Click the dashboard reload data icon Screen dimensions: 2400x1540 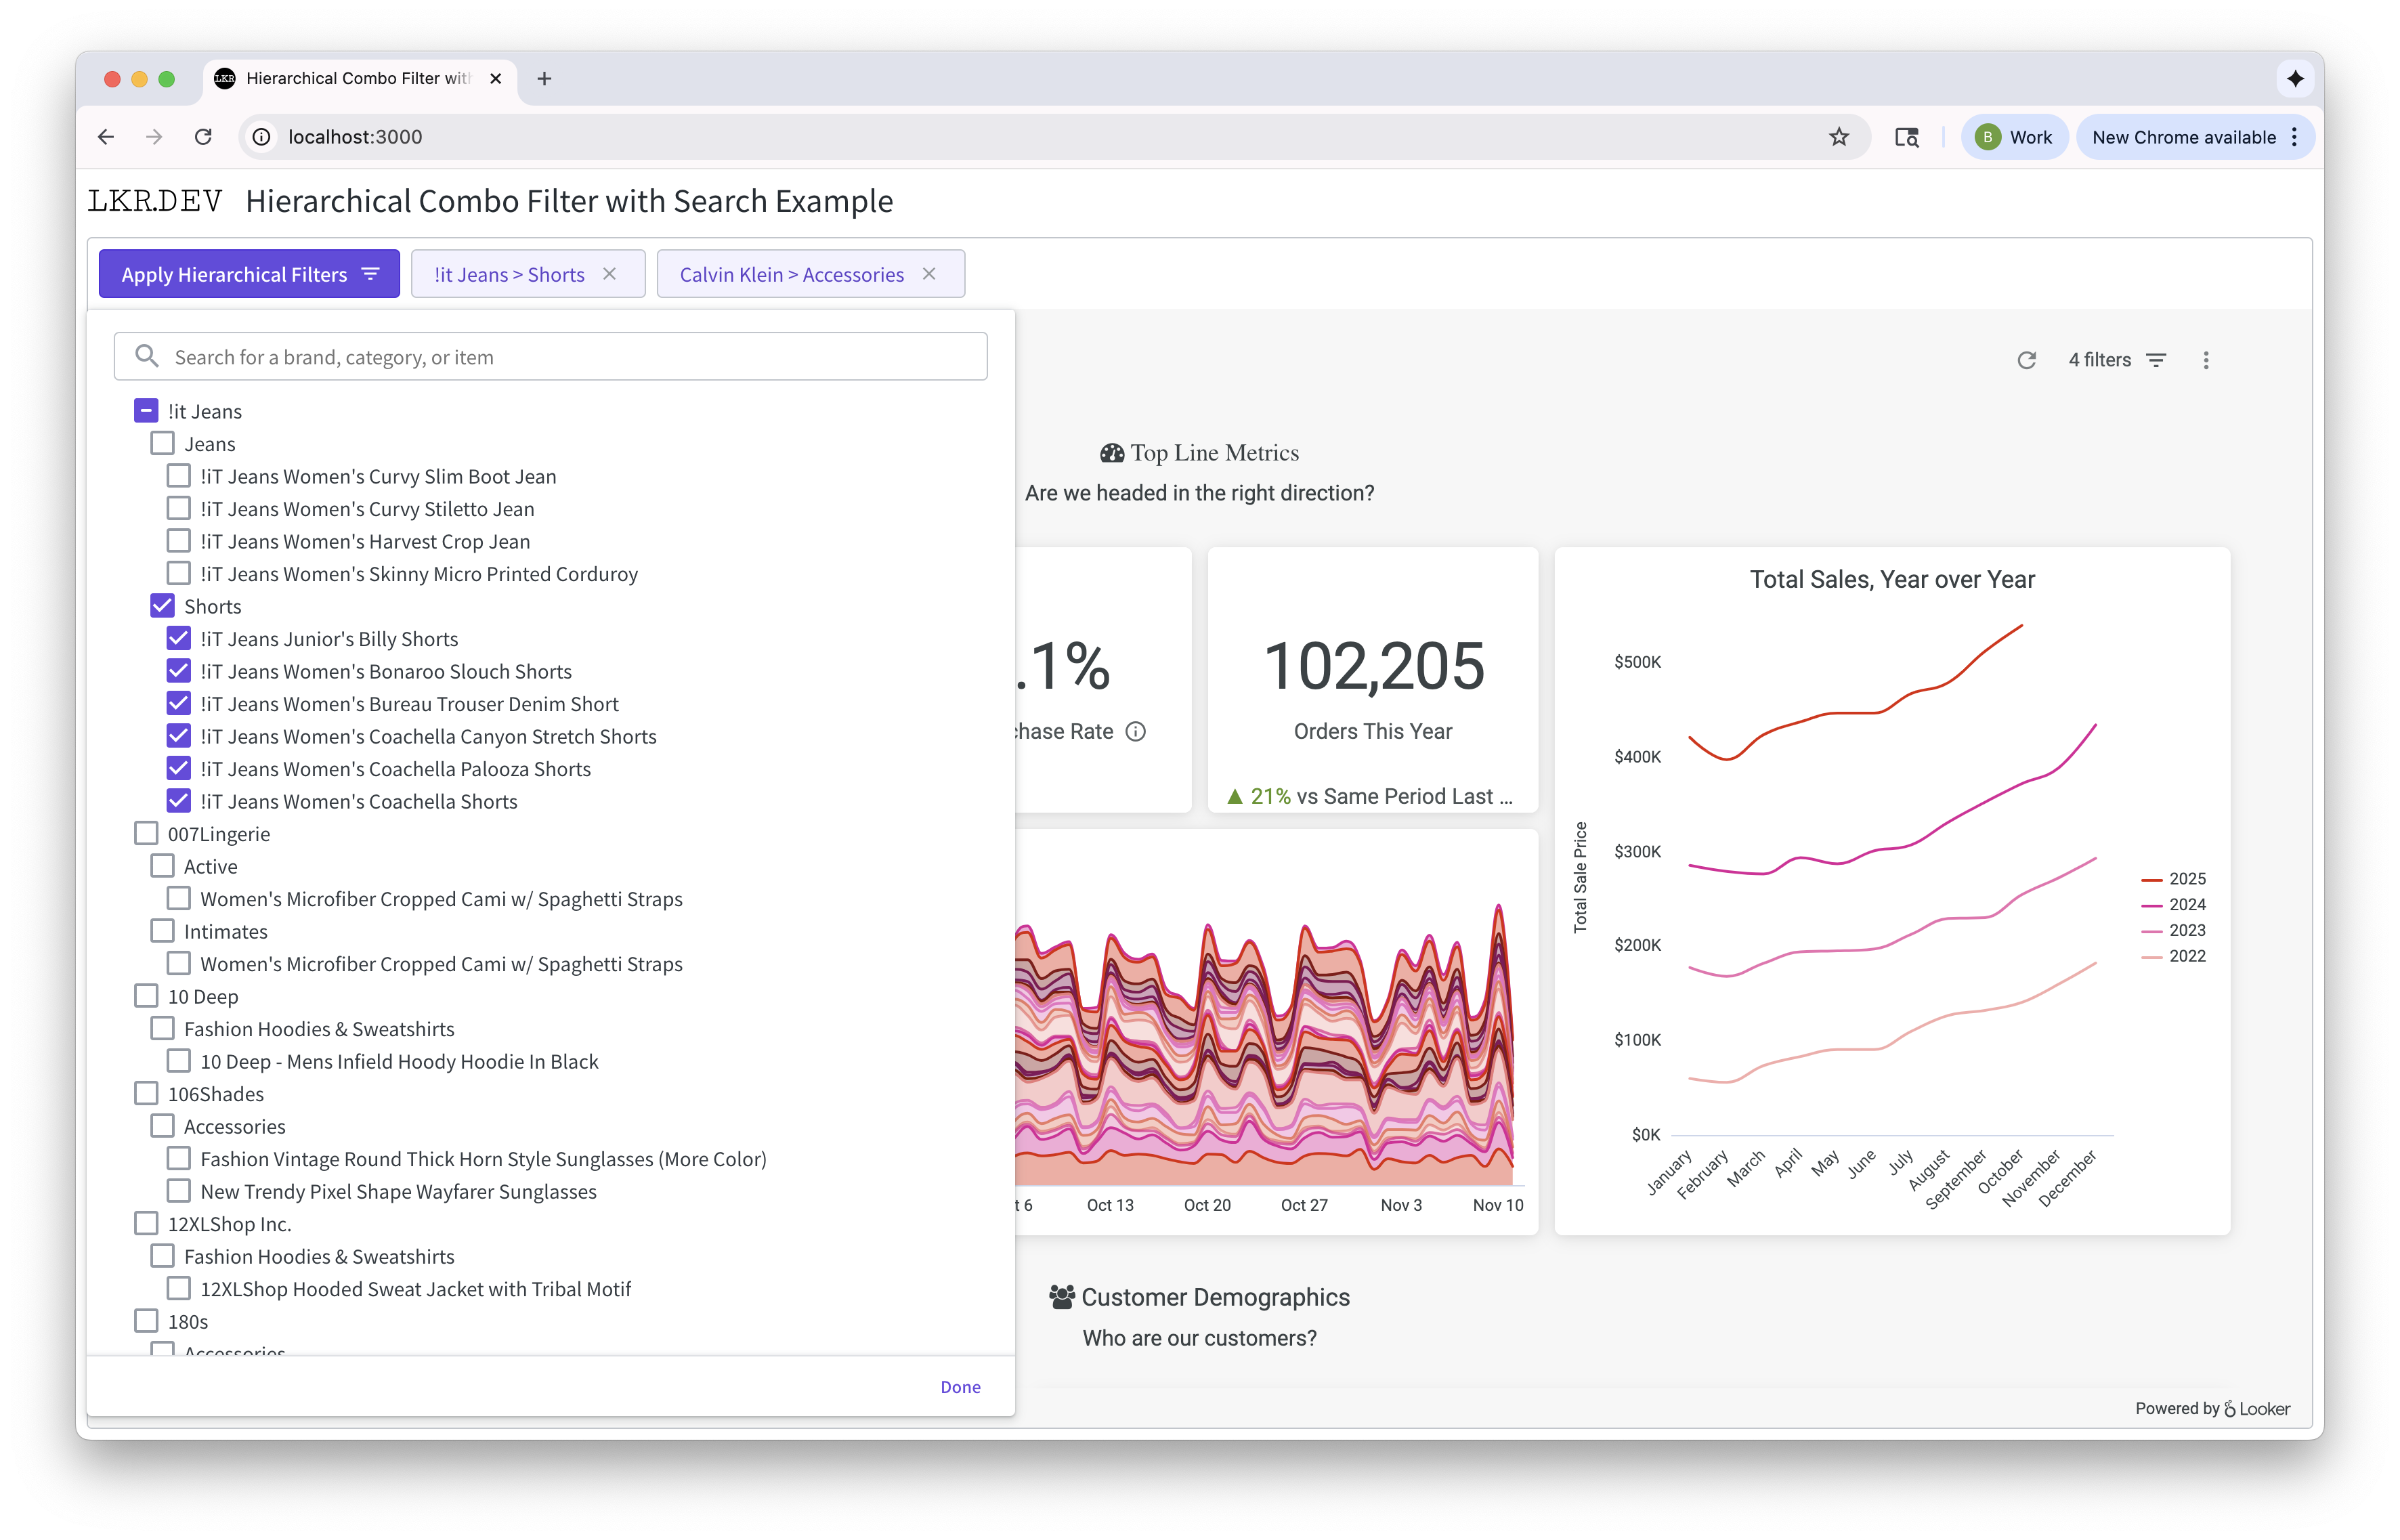click(2026, 360)
